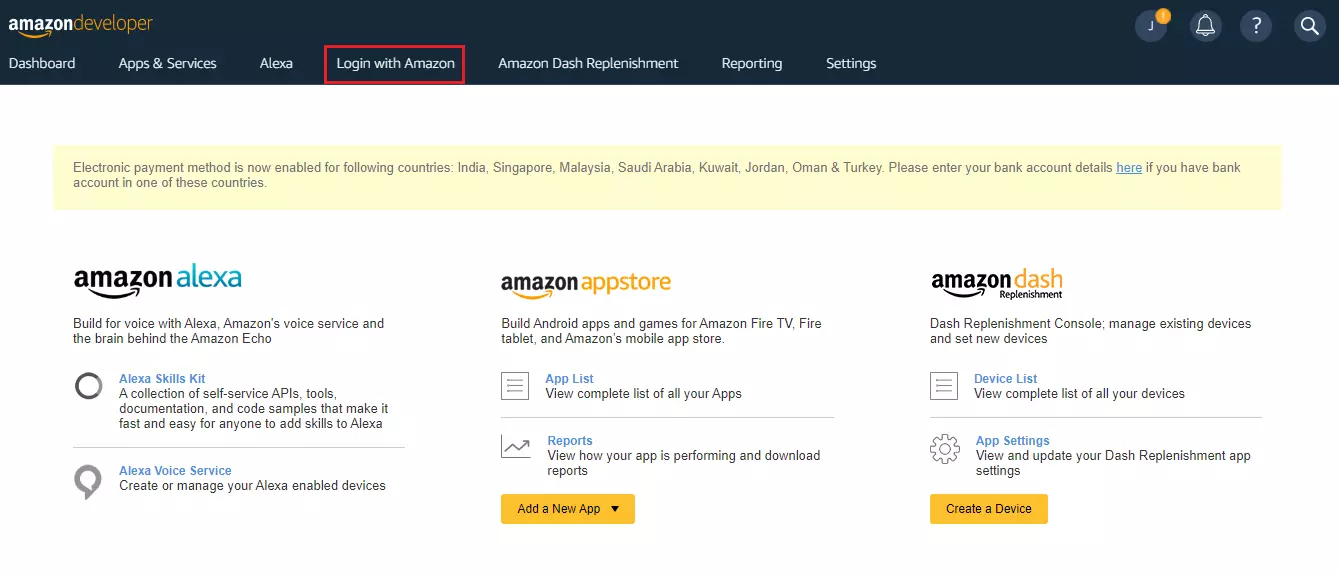Screen dimensions: 1339x575
Task: Open search with the magnifier icon
Action: (x=1309, y=27)
